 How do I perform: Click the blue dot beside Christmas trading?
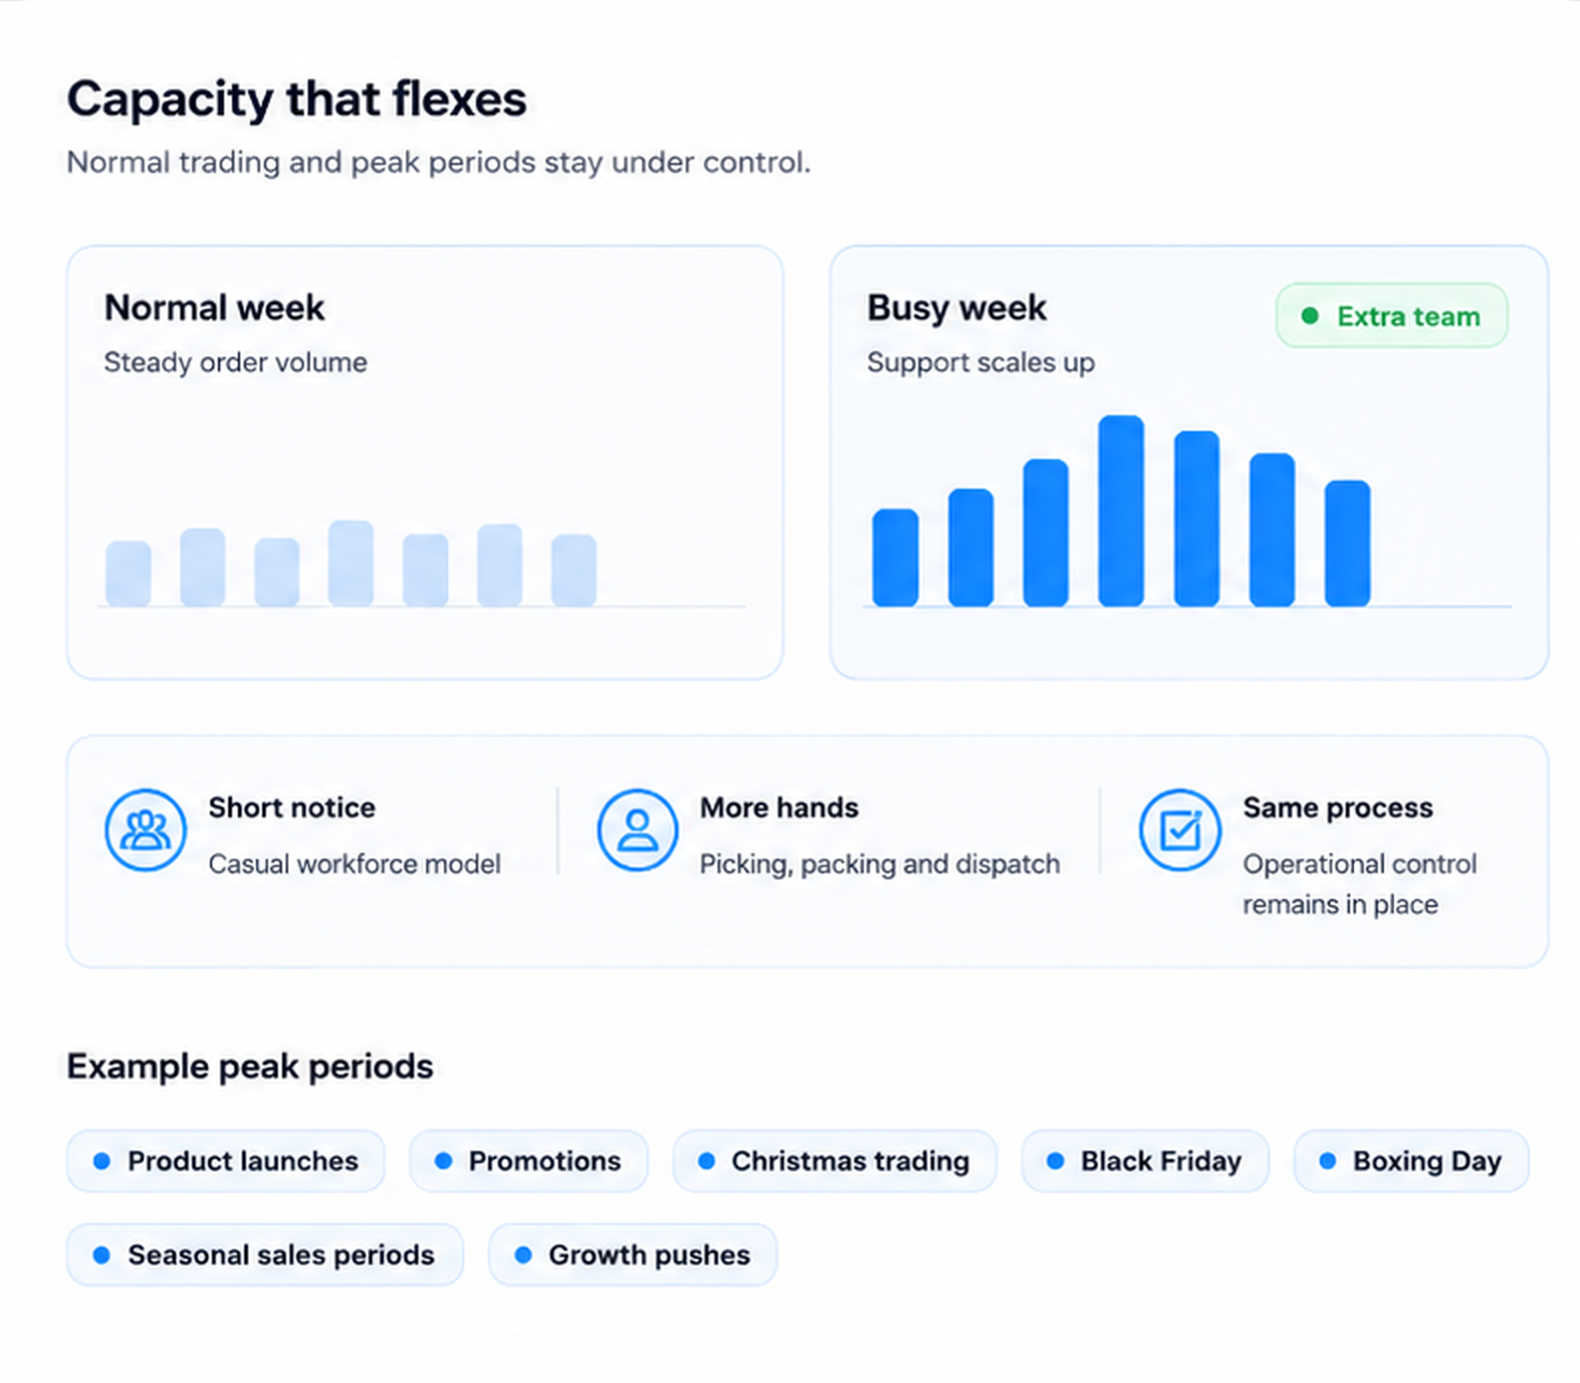(707, 1161)
